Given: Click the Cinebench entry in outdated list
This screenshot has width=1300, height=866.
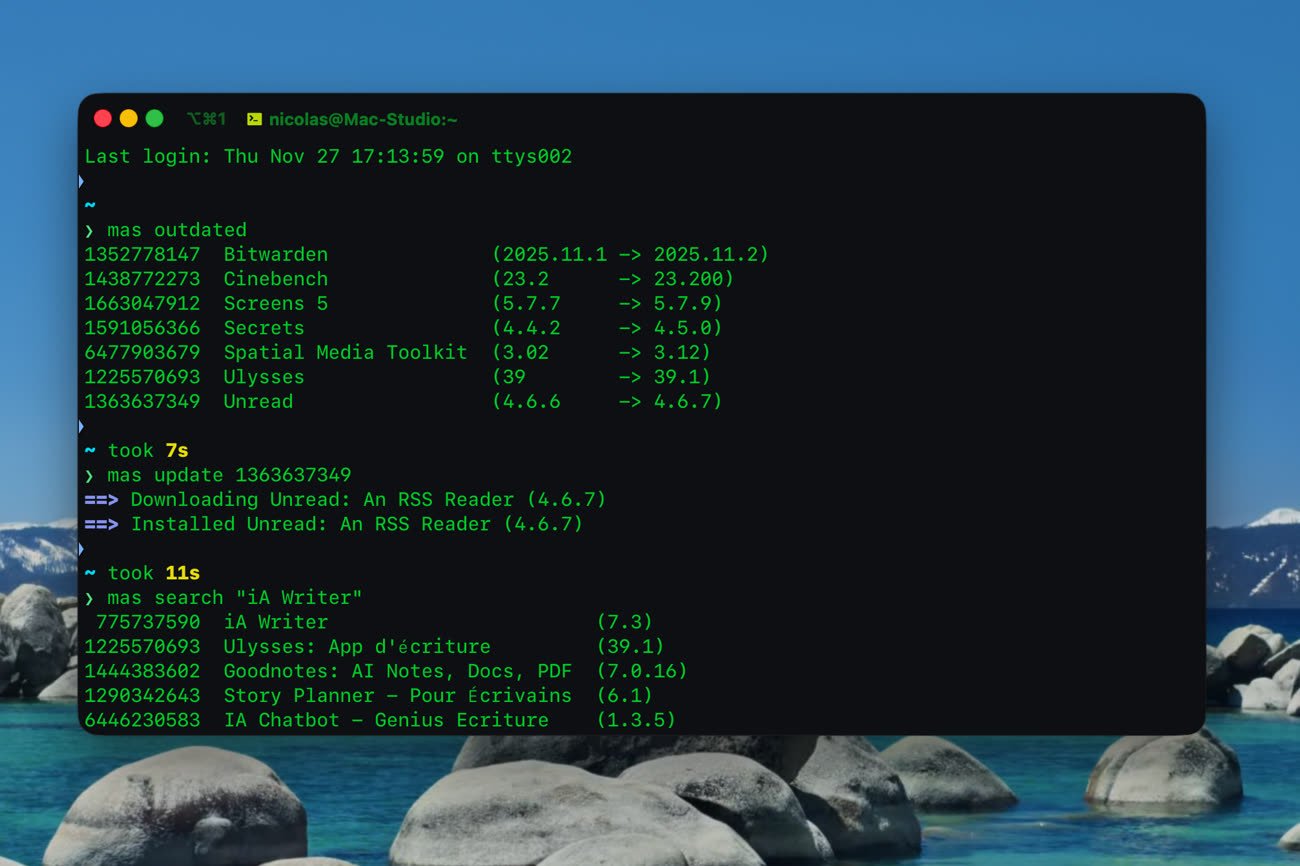Looking at the screenshot, I should [275, 279].
